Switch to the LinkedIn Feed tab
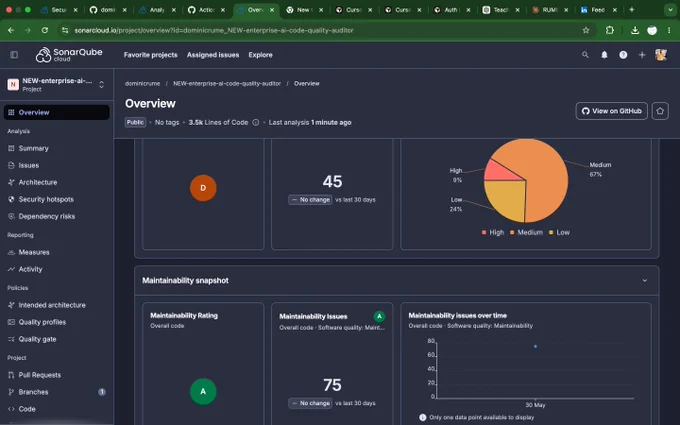The image size is (680, 425). 599,10
